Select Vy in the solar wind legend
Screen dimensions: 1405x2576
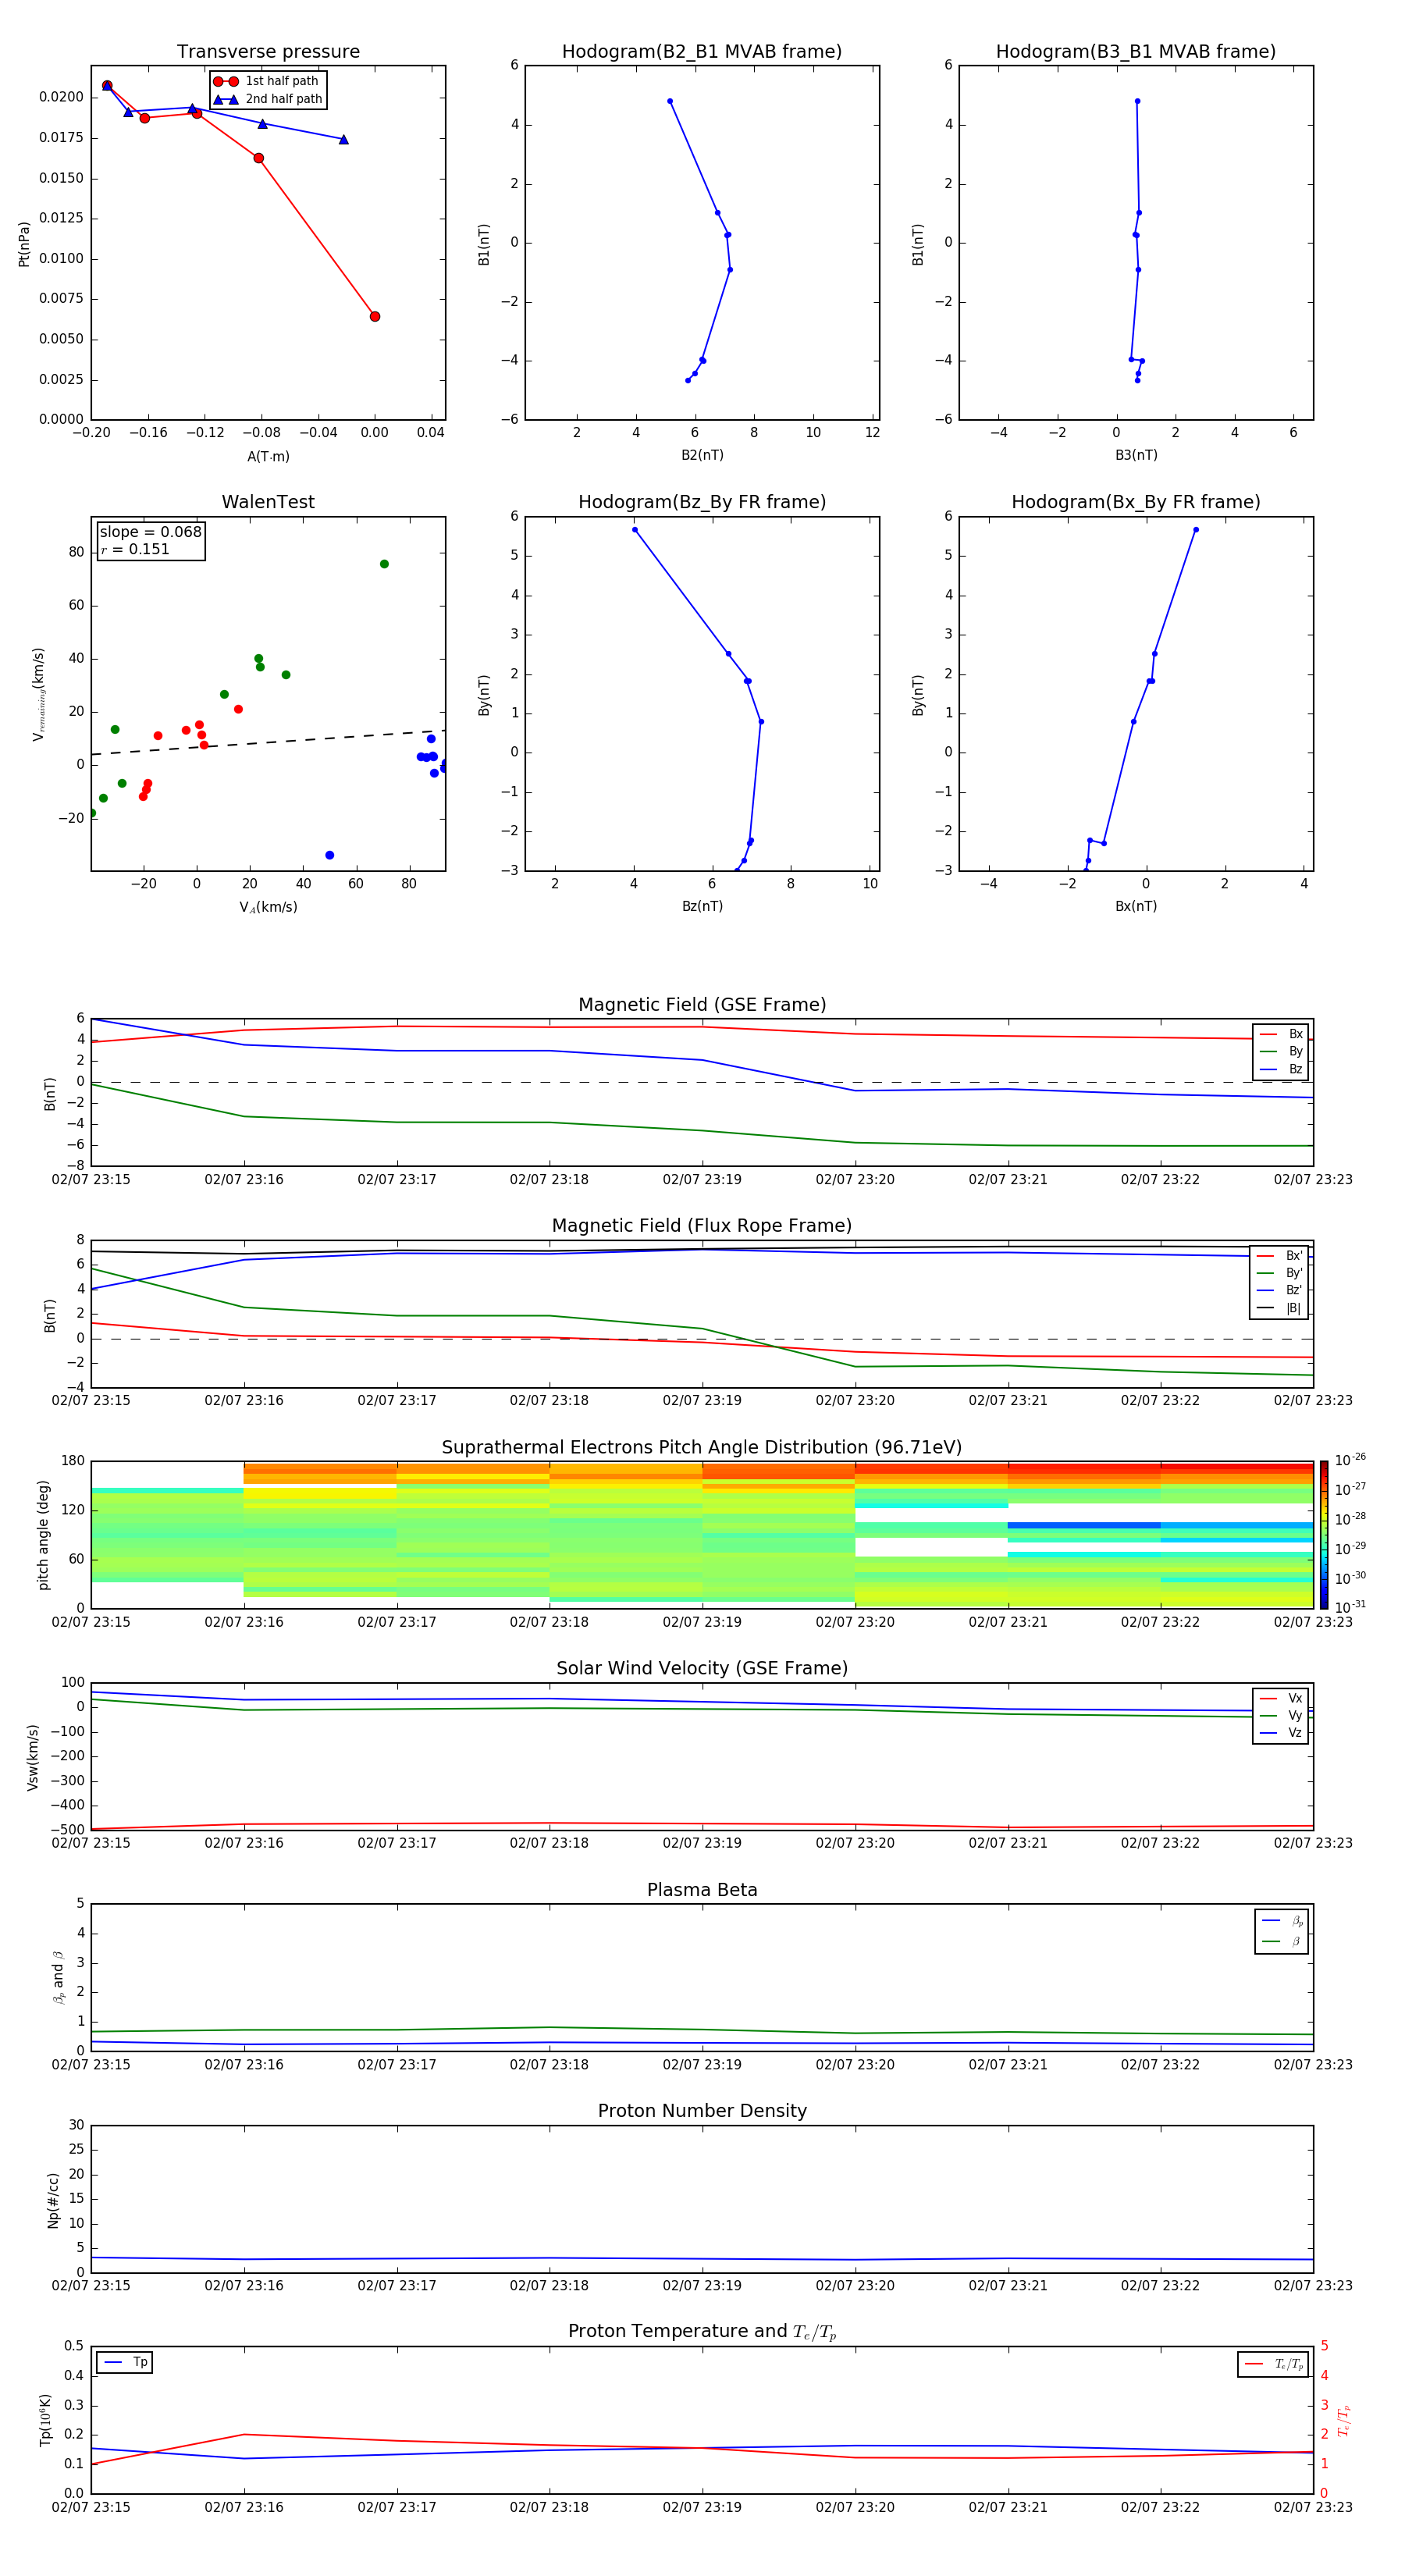[x=1281, y=1715]
